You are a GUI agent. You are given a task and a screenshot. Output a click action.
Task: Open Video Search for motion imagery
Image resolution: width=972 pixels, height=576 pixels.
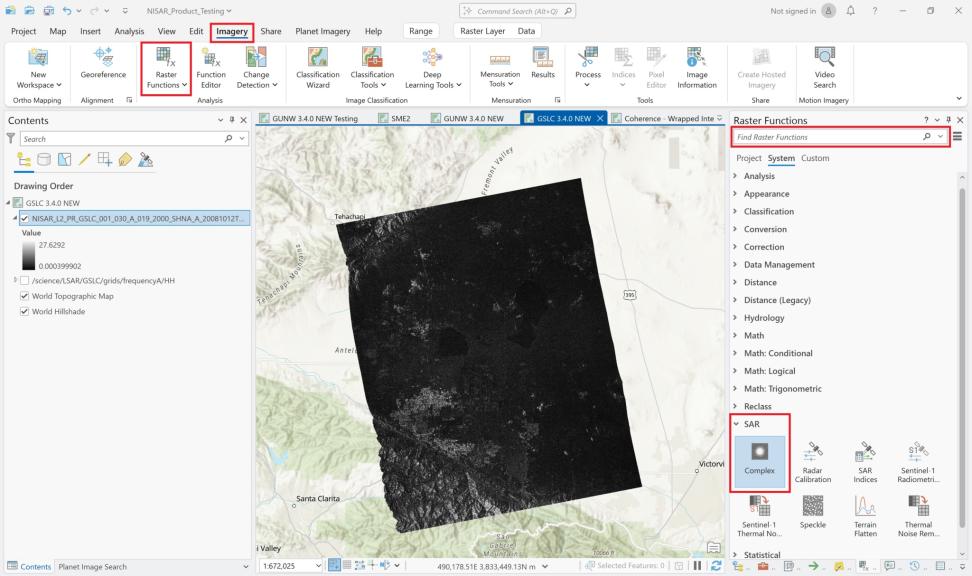pyautogui.click(x=824, y=68)
